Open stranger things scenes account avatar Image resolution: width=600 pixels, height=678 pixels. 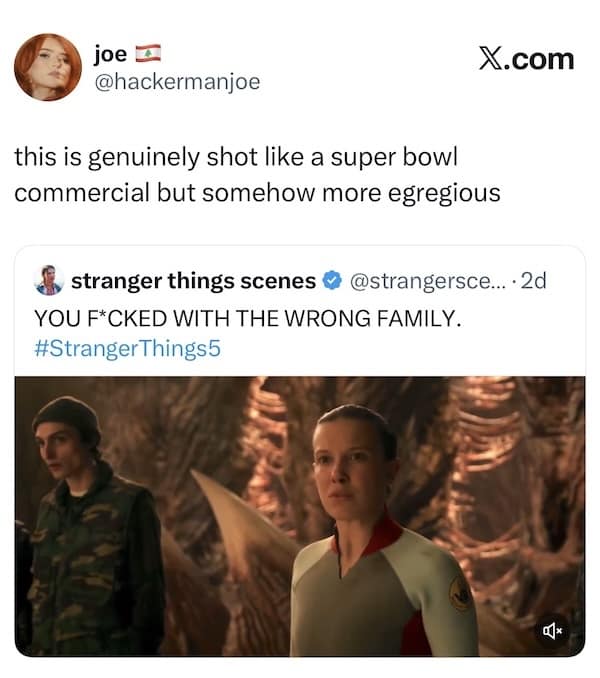pos(47,281)
